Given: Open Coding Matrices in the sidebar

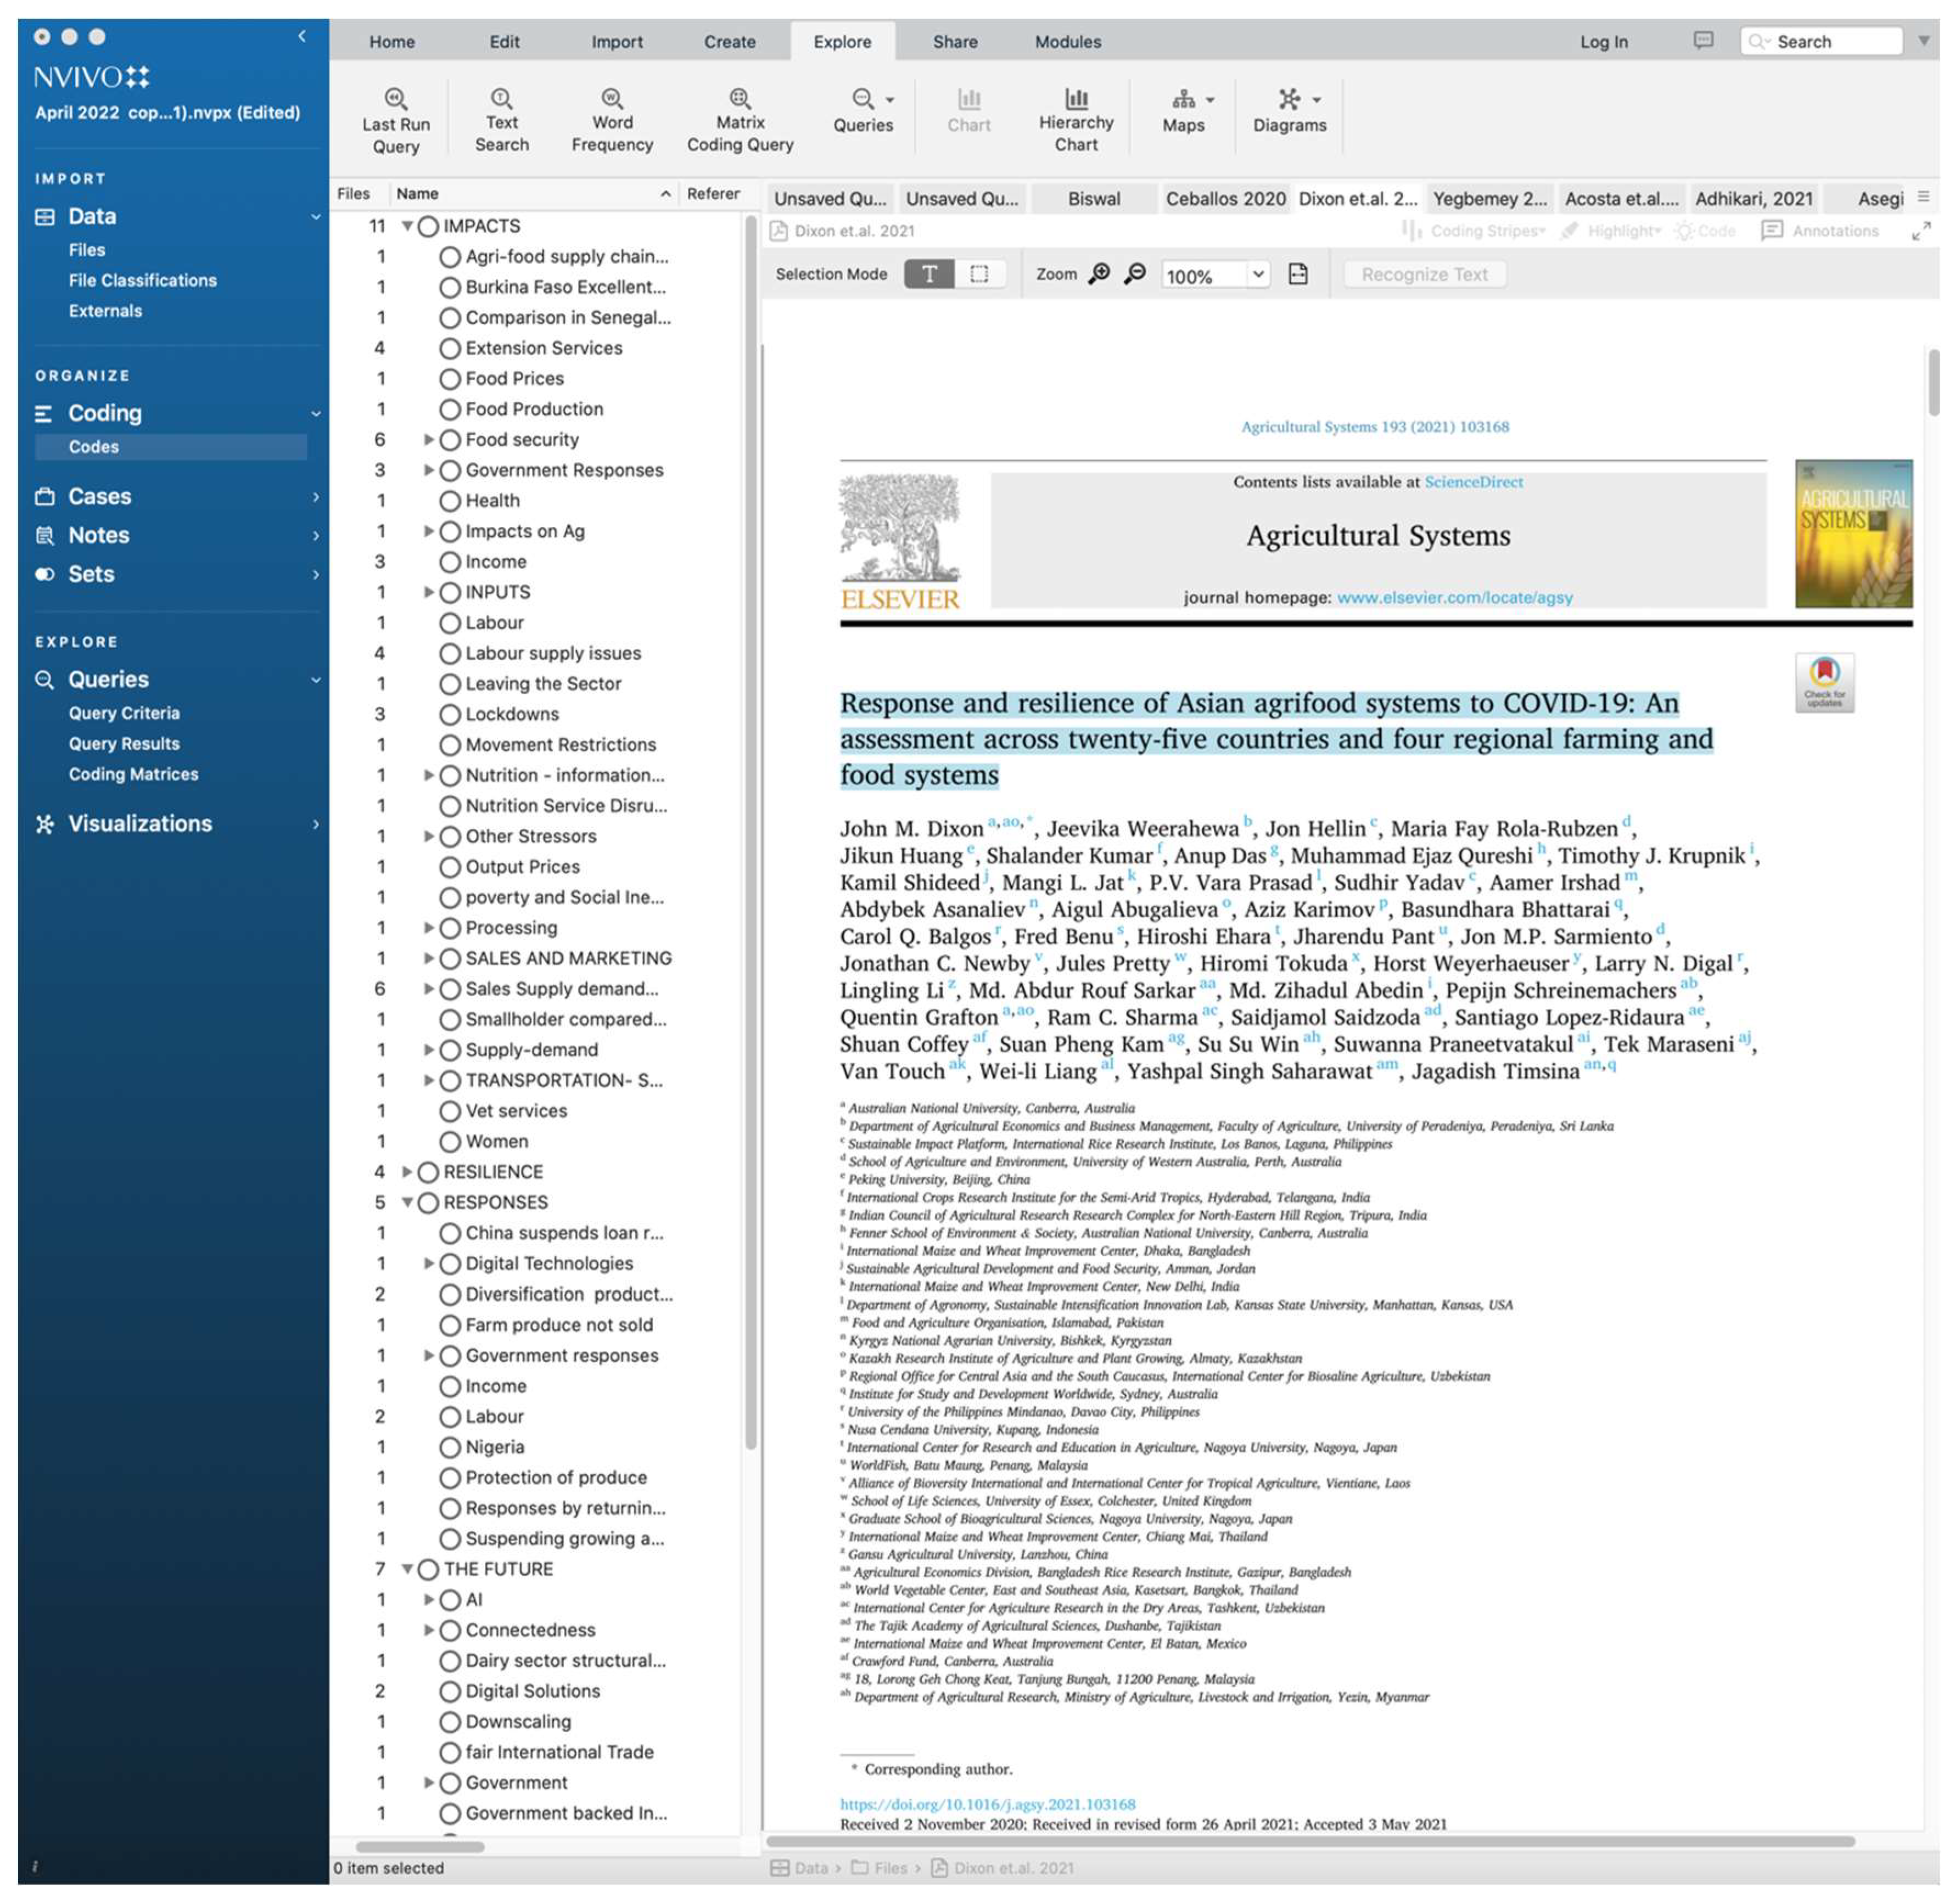Looking at the screenshot, I should click(133, 774).
